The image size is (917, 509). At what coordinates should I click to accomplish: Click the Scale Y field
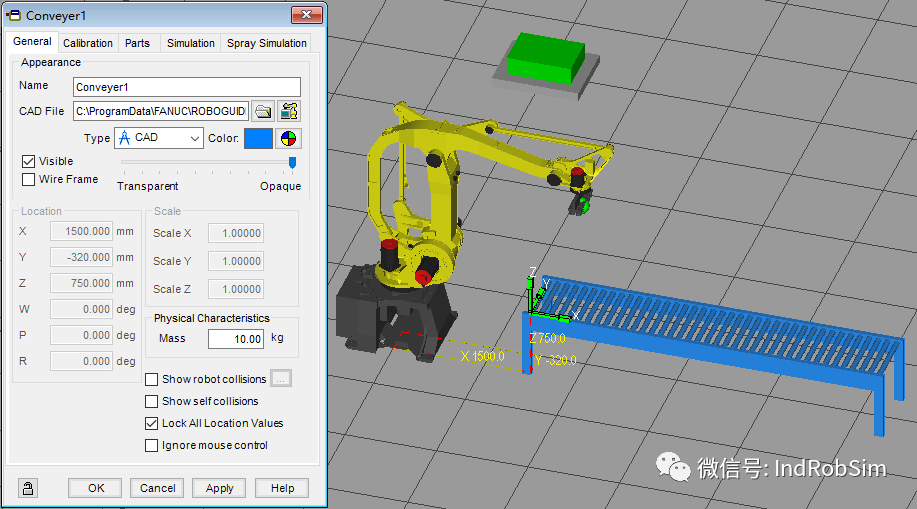[x=236, y=262]
